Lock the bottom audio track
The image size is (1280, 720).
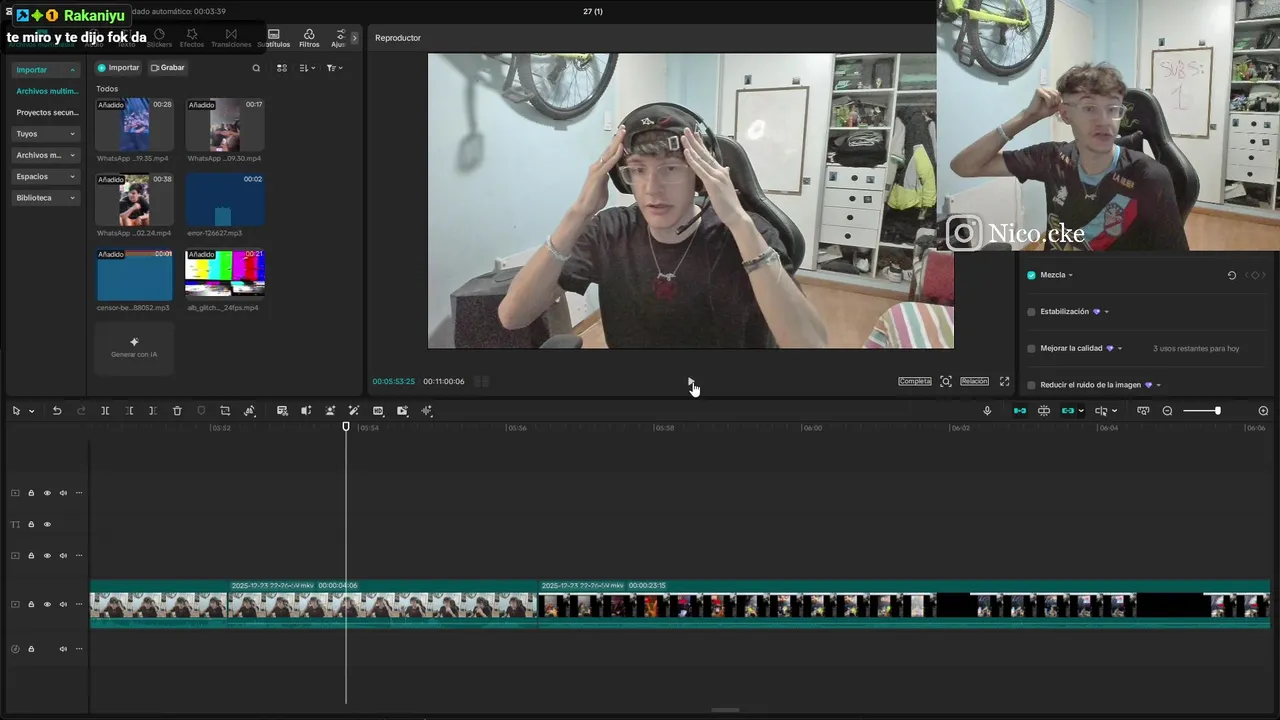tap(31, 649)
